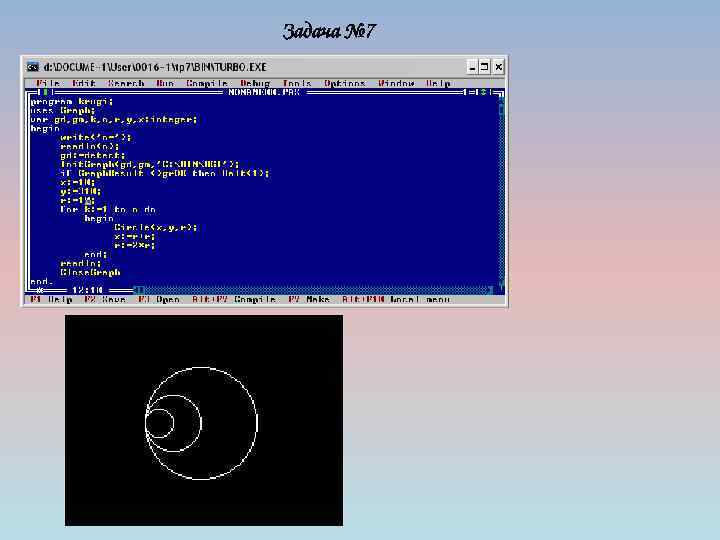Click F2 Save in status line
The width and height of the screenshot is (720, 540).
[105, 299]
